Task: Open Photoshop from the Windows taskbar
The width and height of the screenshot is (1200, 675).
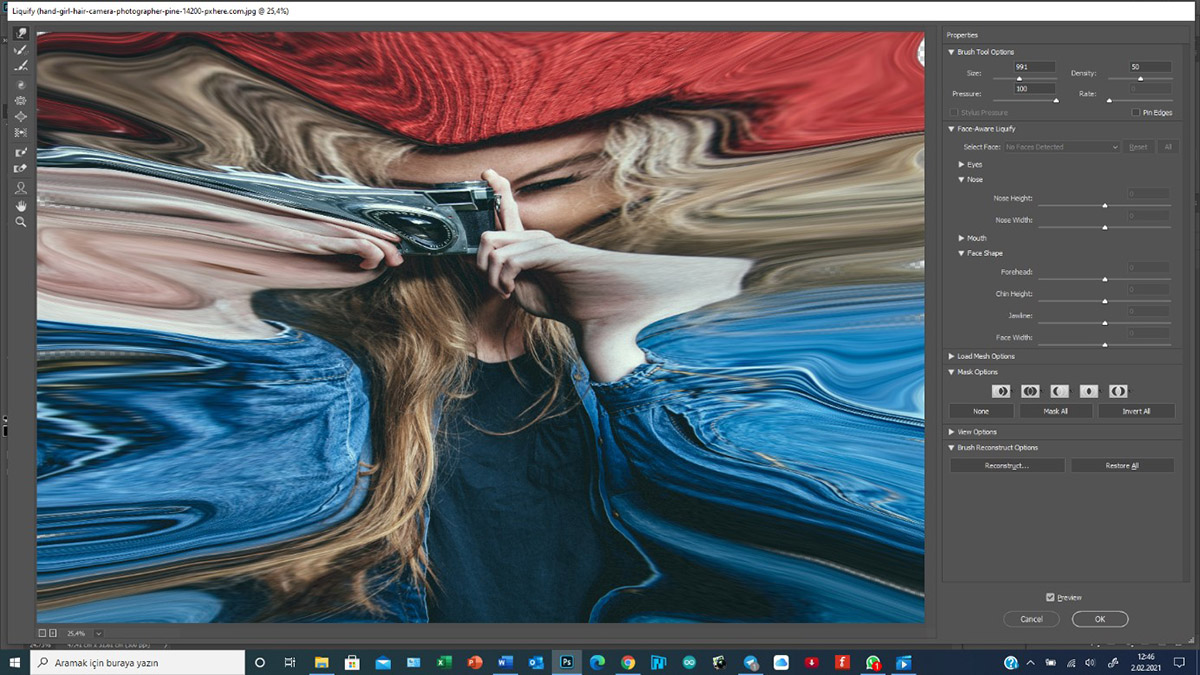Action: (x=566, y=662)
